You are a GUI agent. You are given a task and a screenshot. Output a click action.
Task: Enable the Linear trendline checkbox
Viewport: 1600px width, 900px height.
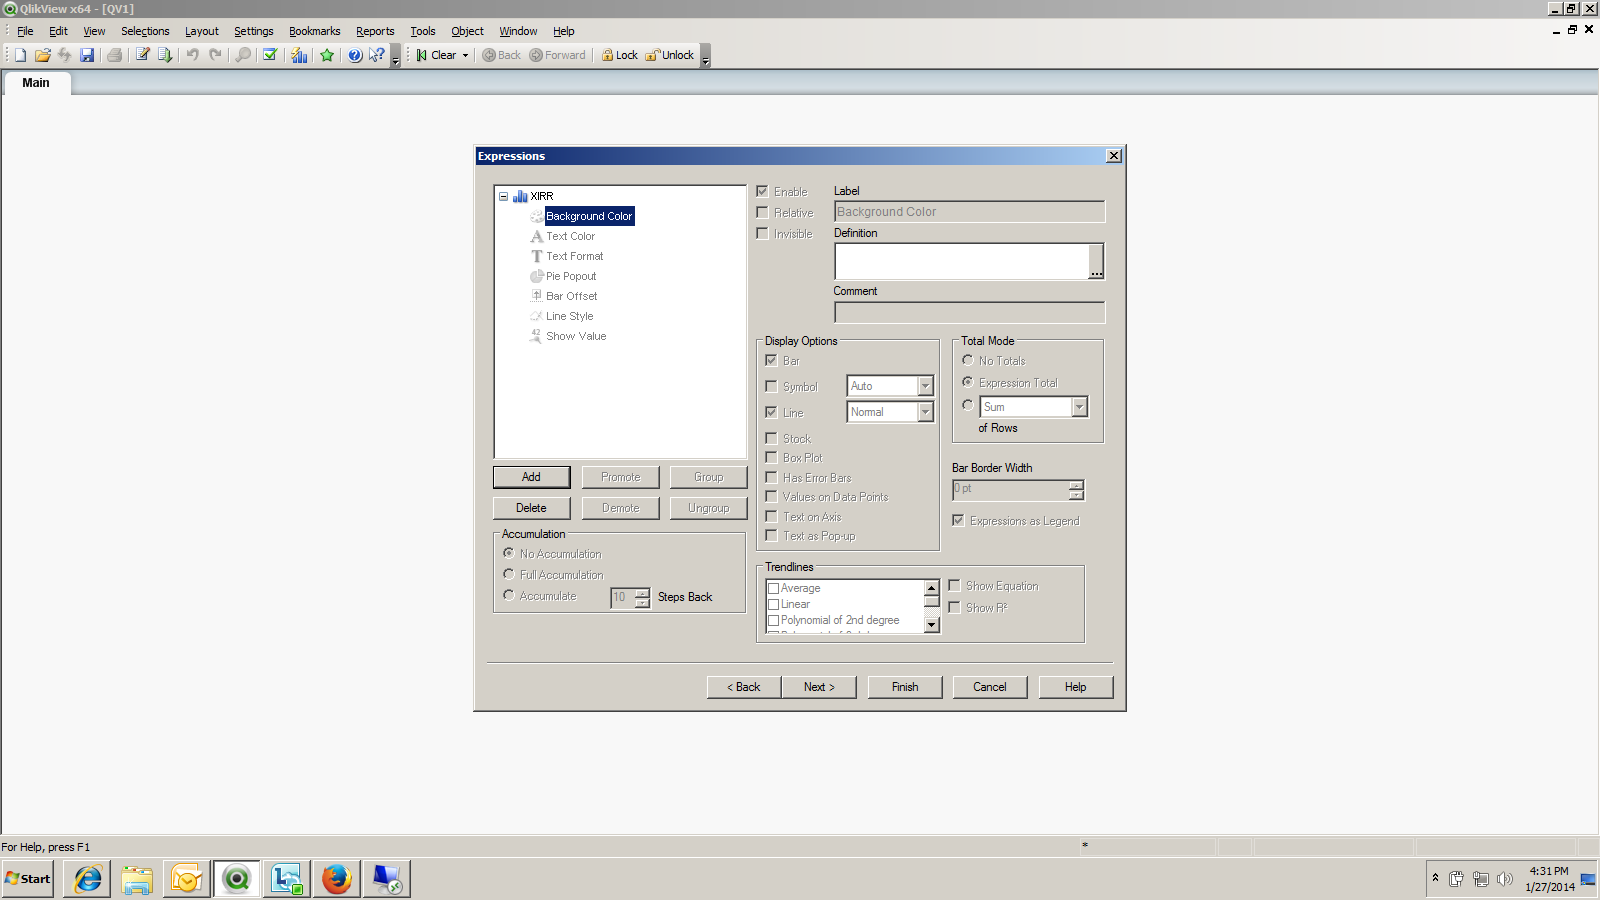click(773, 605)
